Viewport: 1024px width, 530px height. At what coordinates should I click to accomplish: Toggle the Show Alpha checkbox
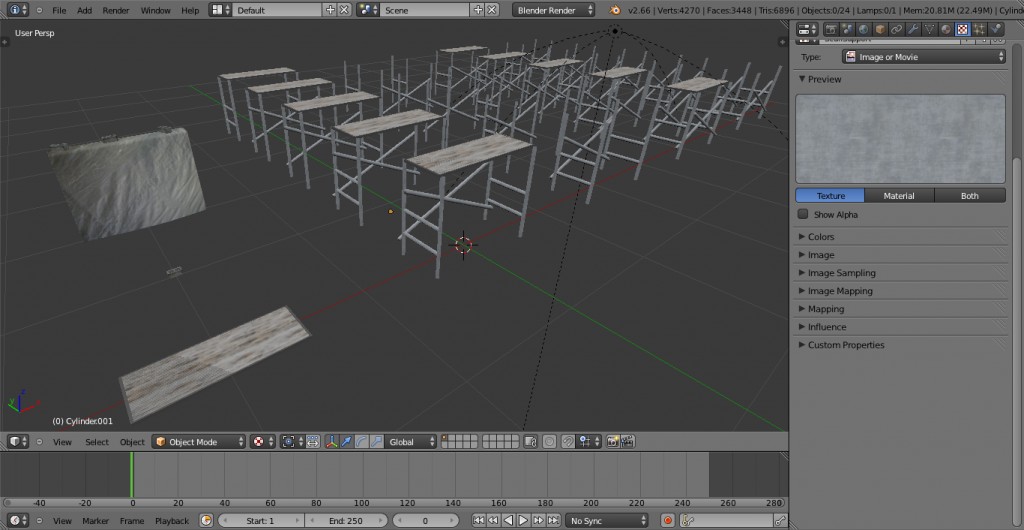(x=803, y=214)
